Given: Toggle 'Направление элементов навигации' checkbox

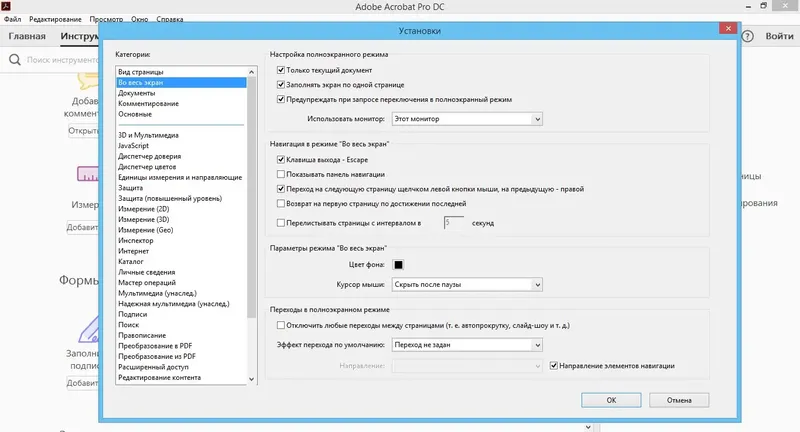Looking at the screenshot, I should tap(554, 366).
